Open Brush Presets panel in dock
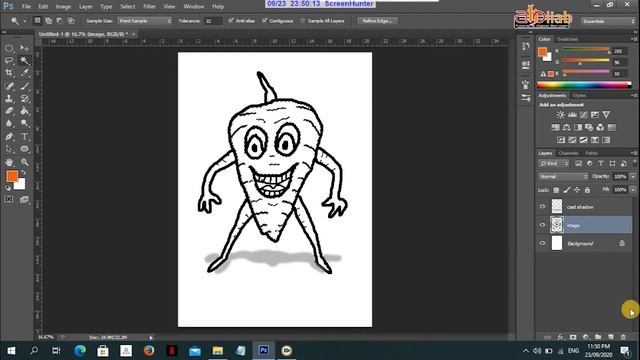The image size is (640, 360). click(x=526, y=98)
